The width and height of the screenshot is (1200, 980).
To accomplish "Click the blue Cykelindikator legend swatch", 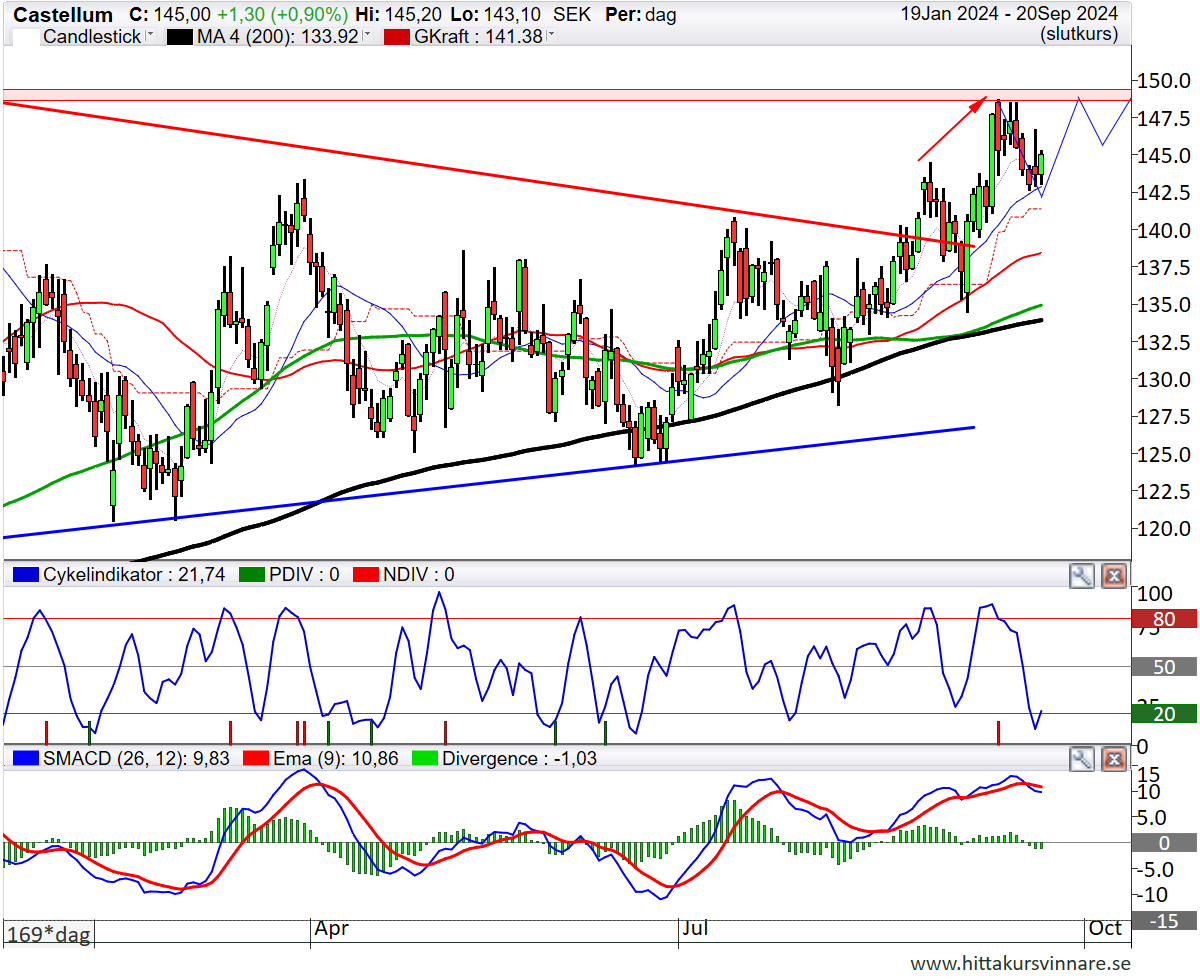I will [25, 575].
